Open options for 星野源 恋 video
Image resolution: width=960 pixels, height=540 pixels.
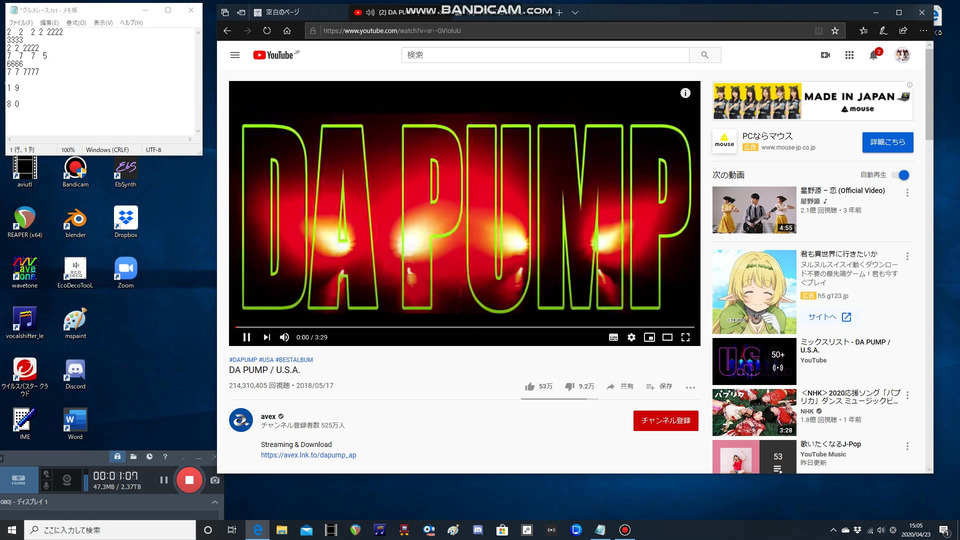coord(907,193)
